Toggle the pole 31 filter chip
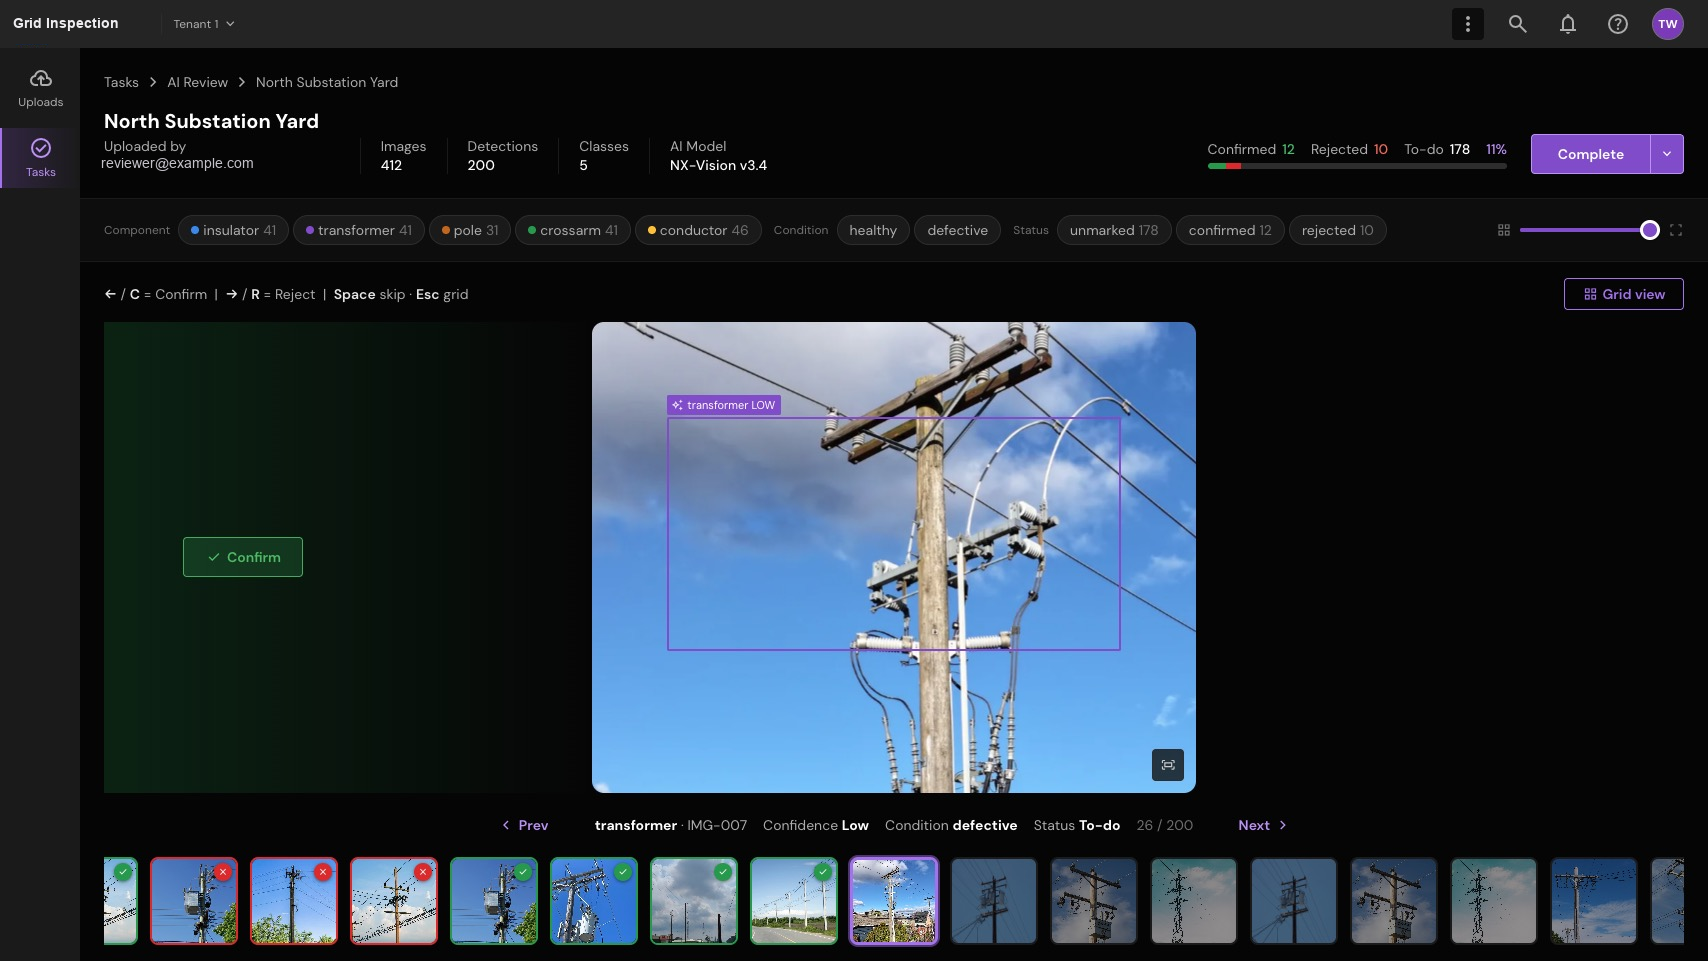The width and height of the screenshot is (1708, 961). click(470, 230)
